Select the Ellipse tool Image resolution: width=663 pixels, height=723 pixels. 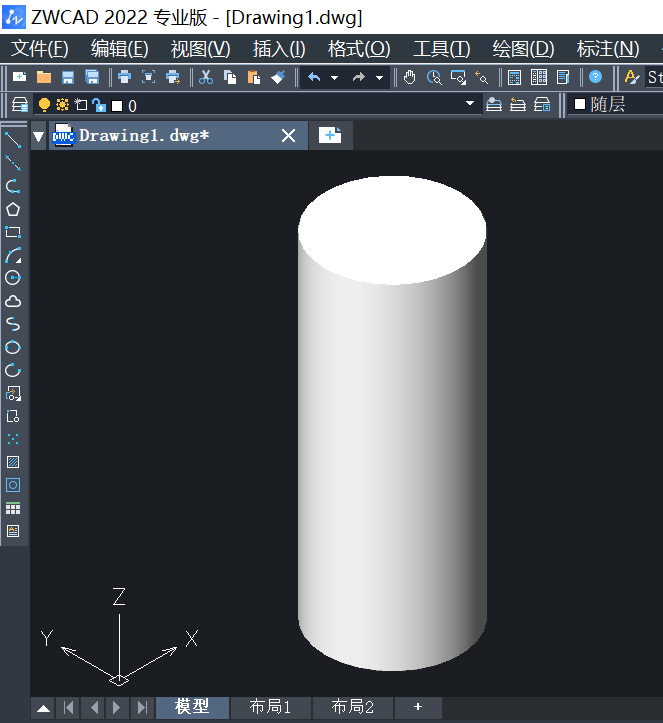click(13, 347)
